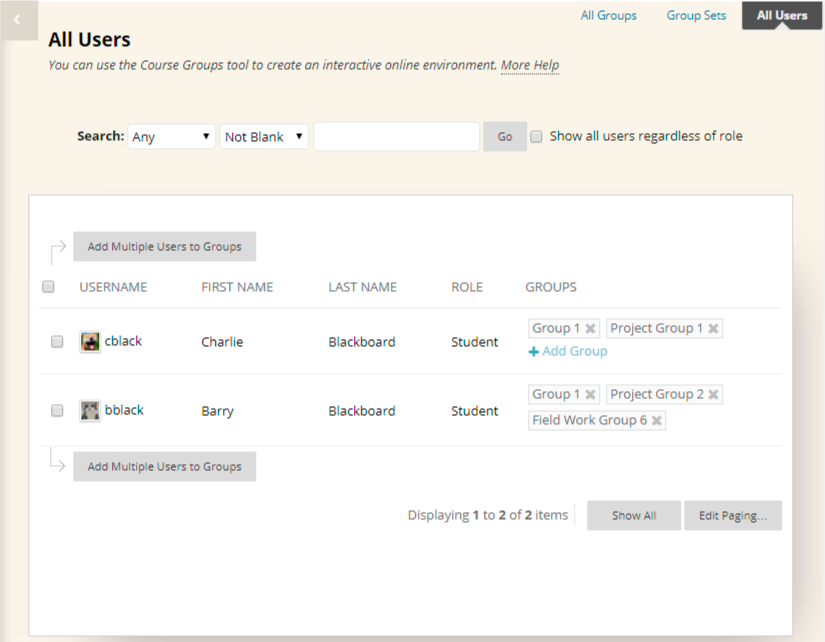
Task: Sort by FIRST NAME column header
Action: coord(237,287)
